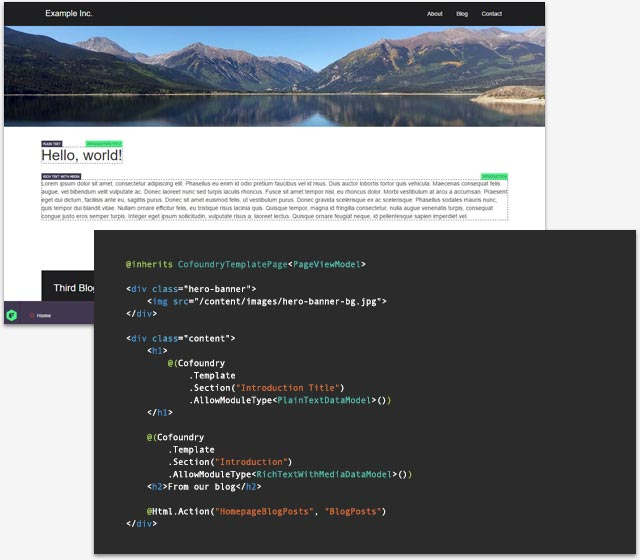Click the PageViewModel type in @inherits line
Viewport: 640px width, 560px height.
point(327,264)
